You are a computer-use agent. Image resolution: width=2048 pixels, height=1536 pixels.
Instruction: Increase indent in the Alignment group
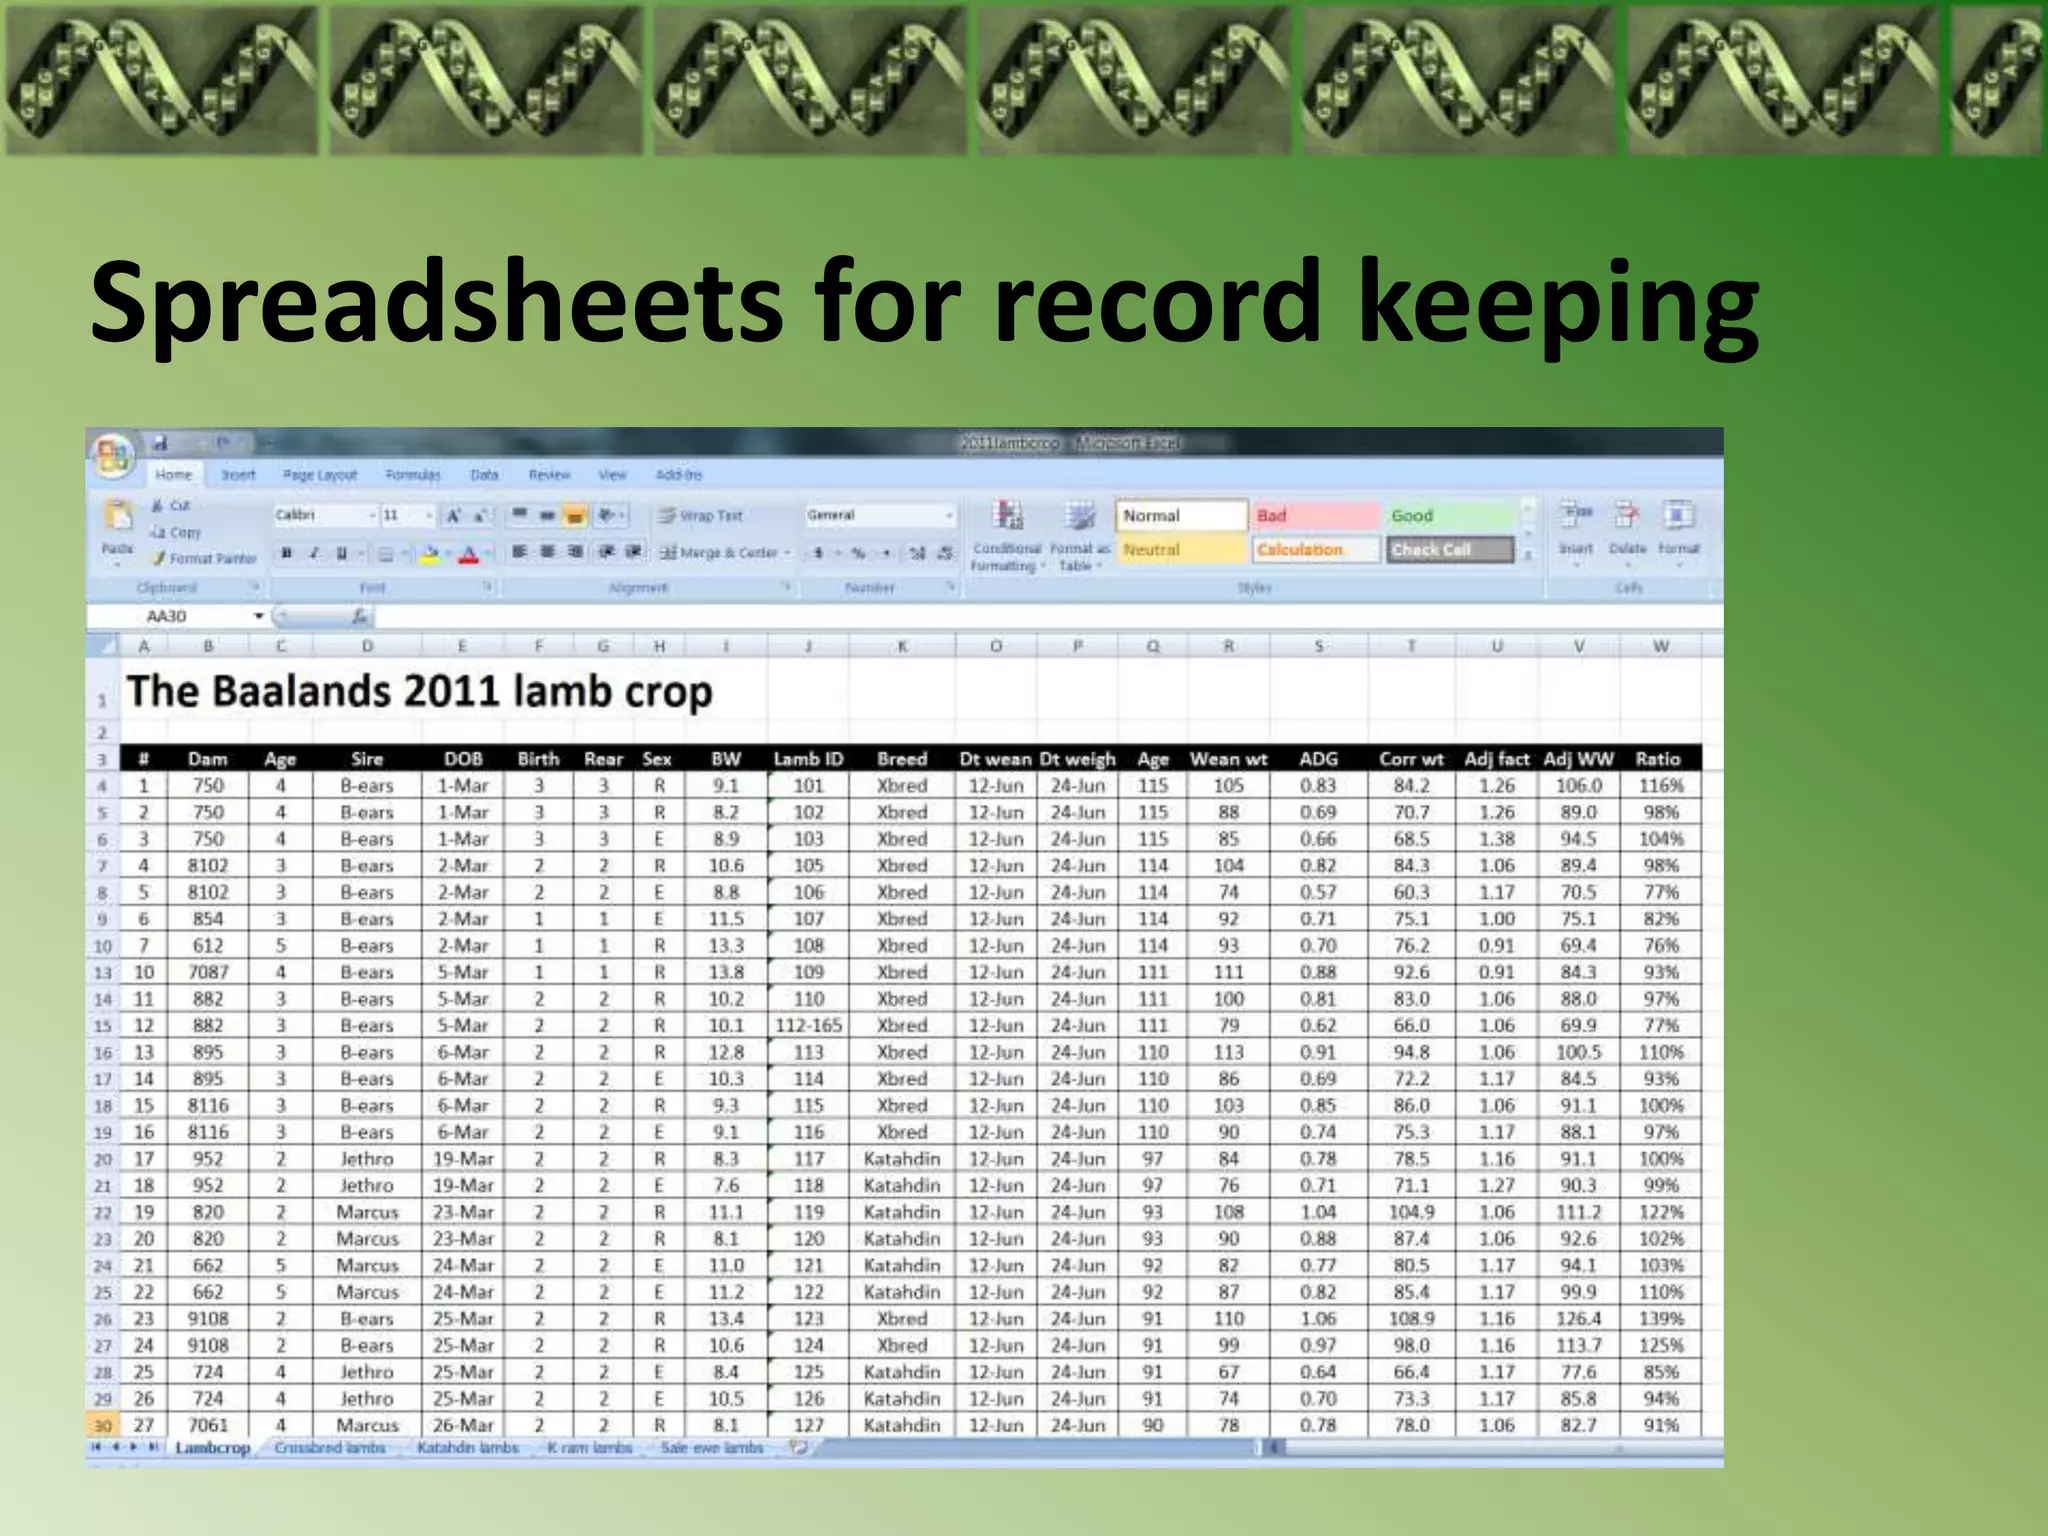pos(634,552)
